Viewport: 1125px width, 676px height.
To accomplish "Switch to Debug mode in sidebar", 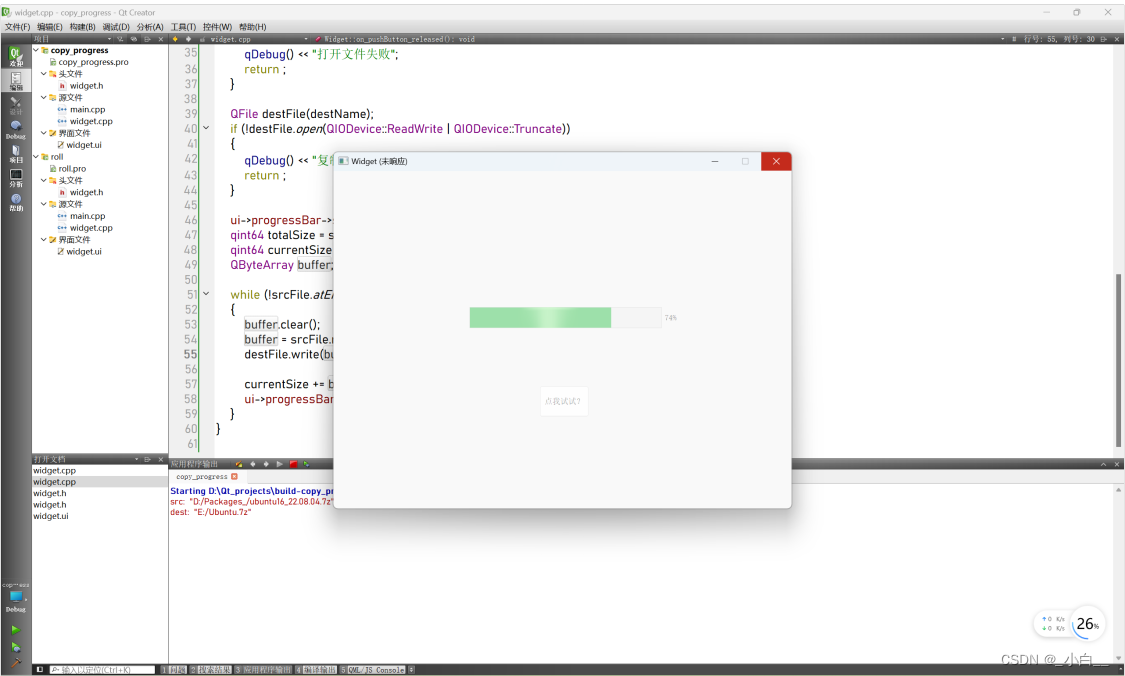I will pos(15,130).
